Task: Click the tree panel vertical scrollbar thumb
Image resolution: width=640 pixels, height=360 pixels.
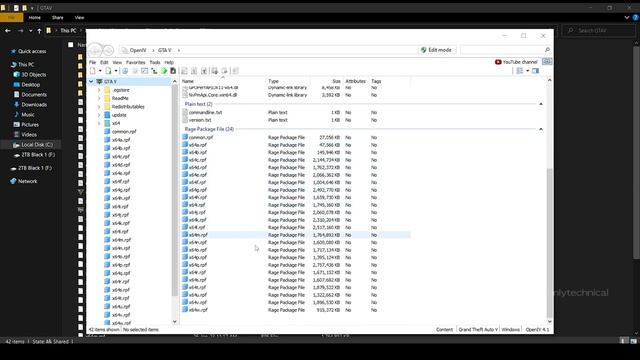Action: click(x=175, y=191)
